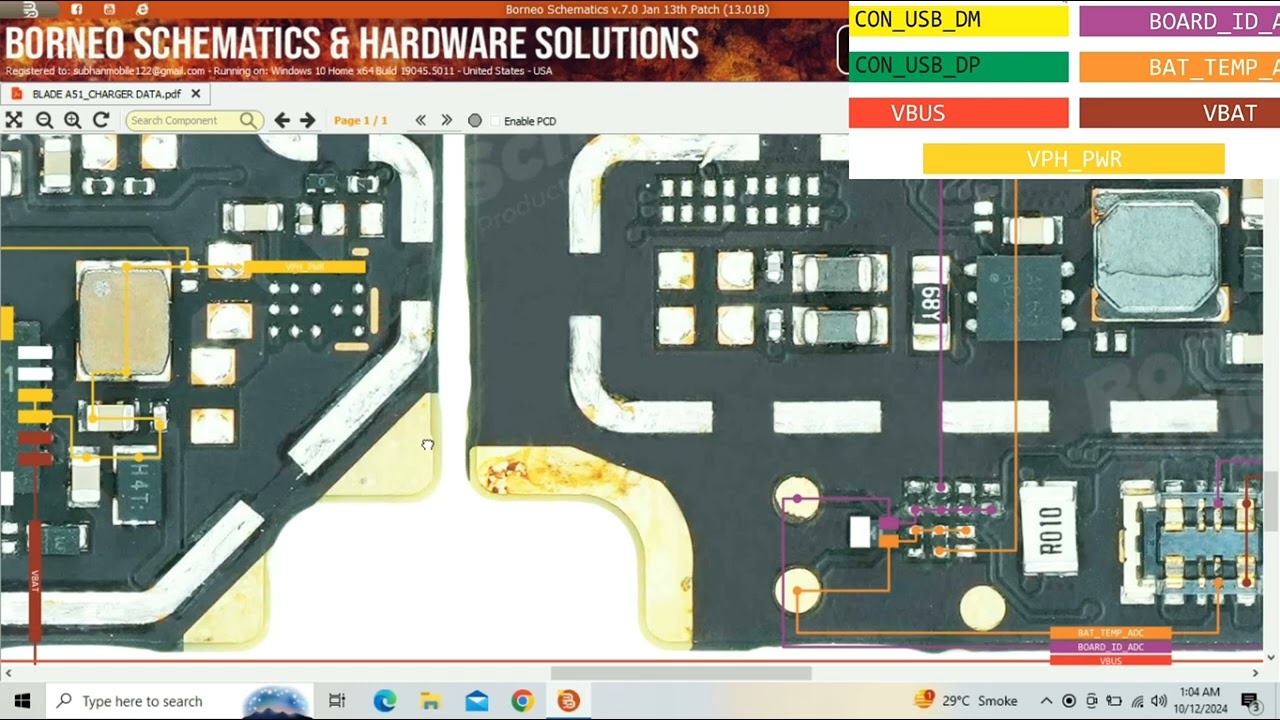Click the Page 1 / 1 indicator
Viewport: 1280px width, 720px height.
[360, 121]
